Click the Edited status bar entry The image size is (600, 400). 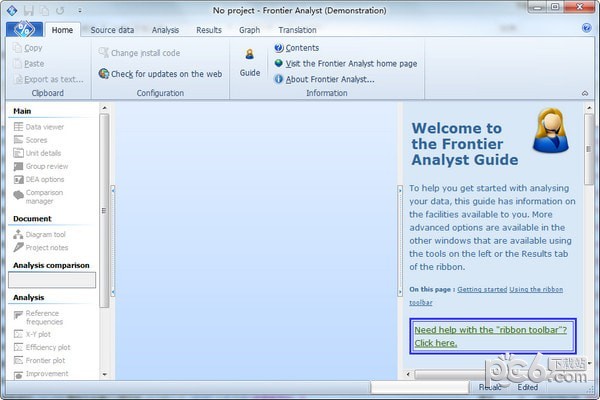tap(527, 387)
